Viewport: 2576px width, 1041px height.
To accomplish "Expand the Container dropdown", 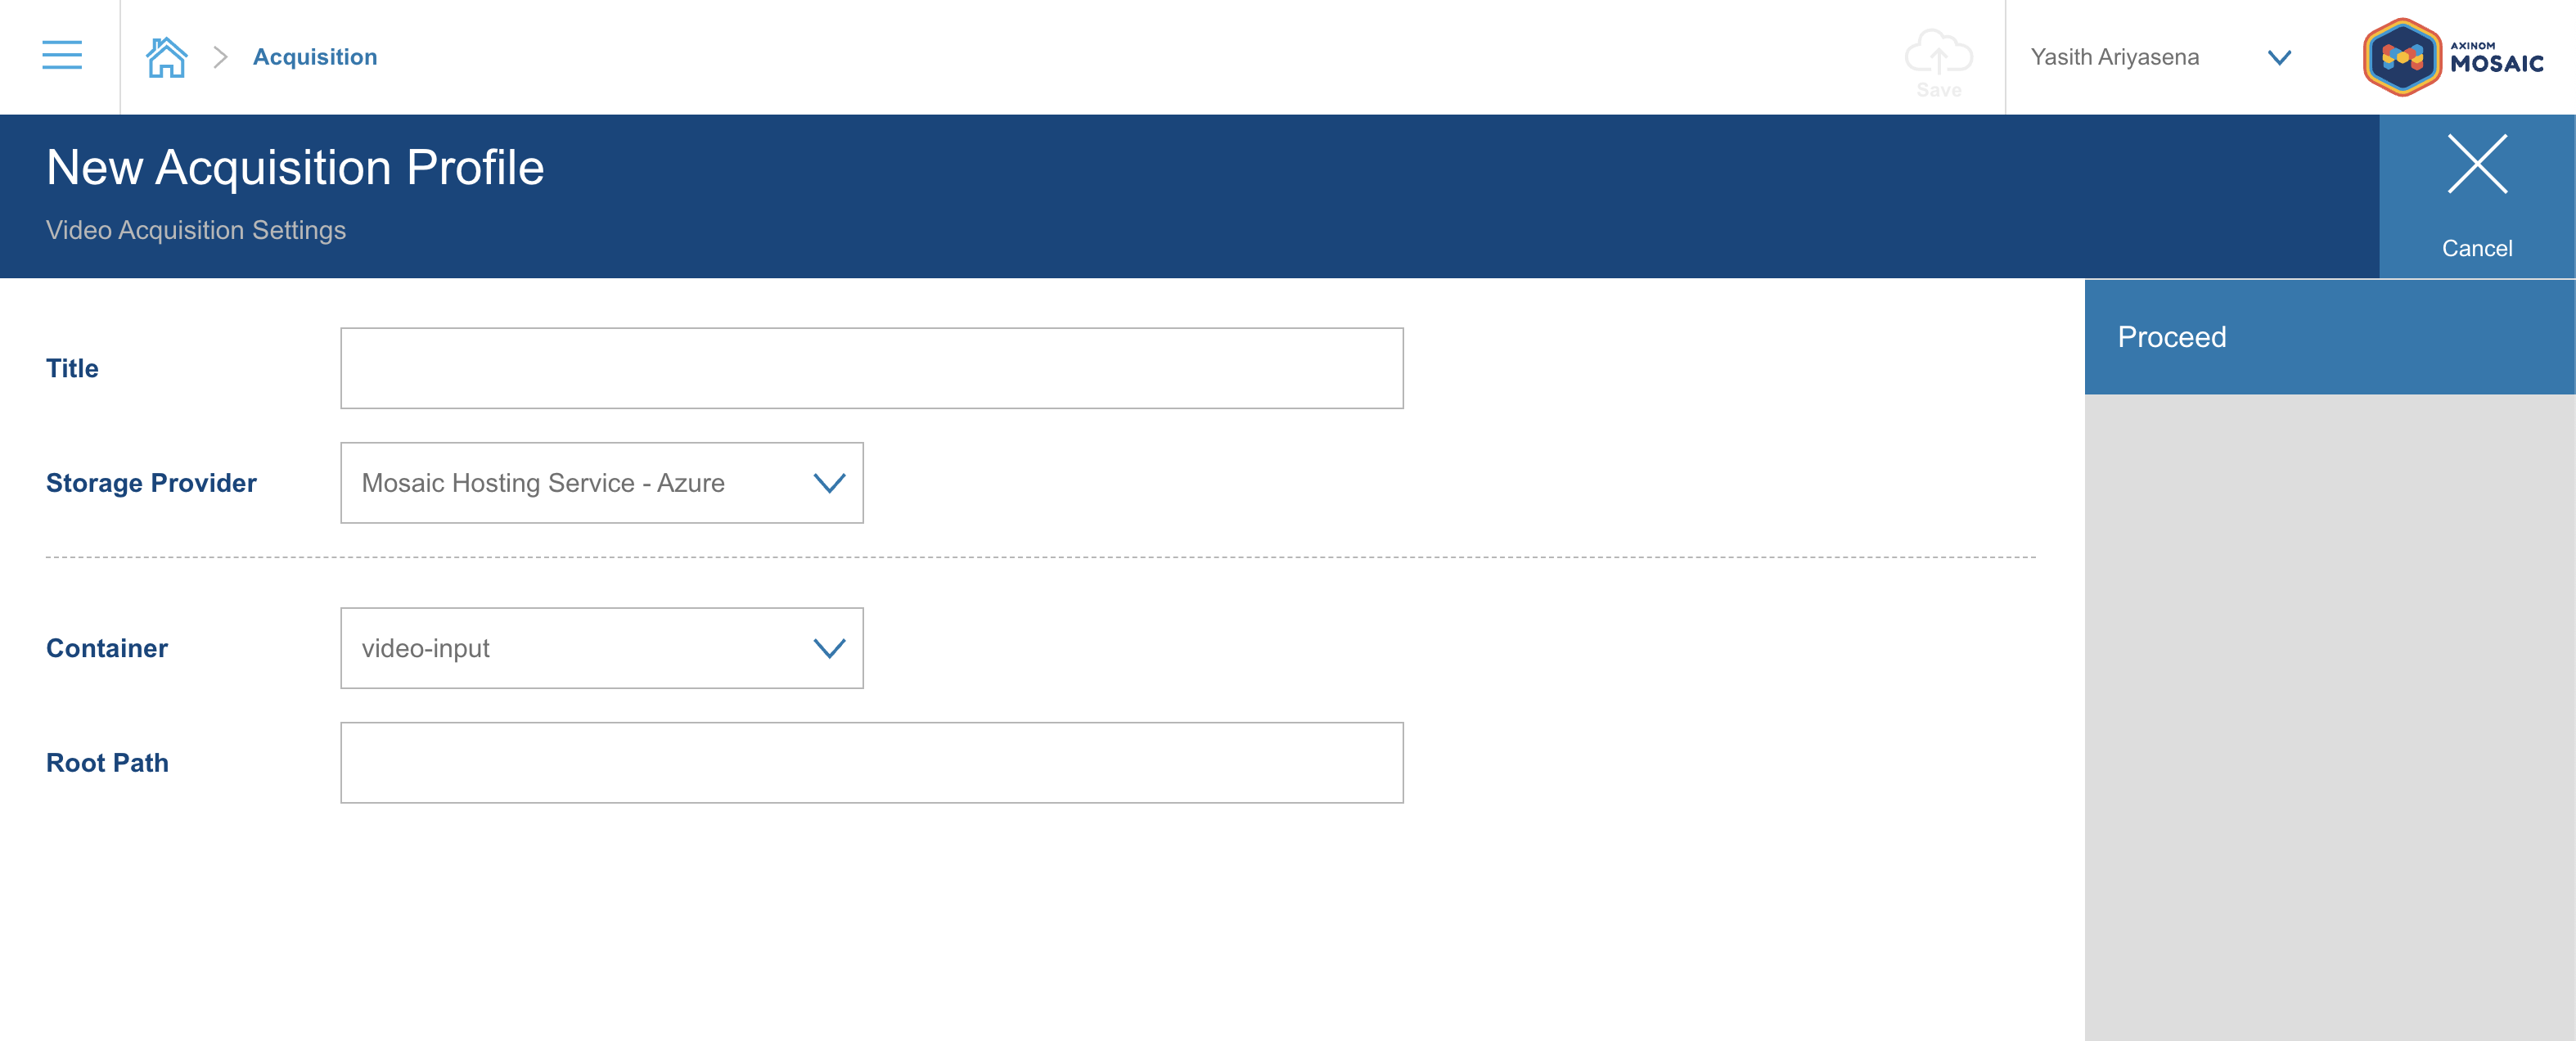I will point(831,647).
